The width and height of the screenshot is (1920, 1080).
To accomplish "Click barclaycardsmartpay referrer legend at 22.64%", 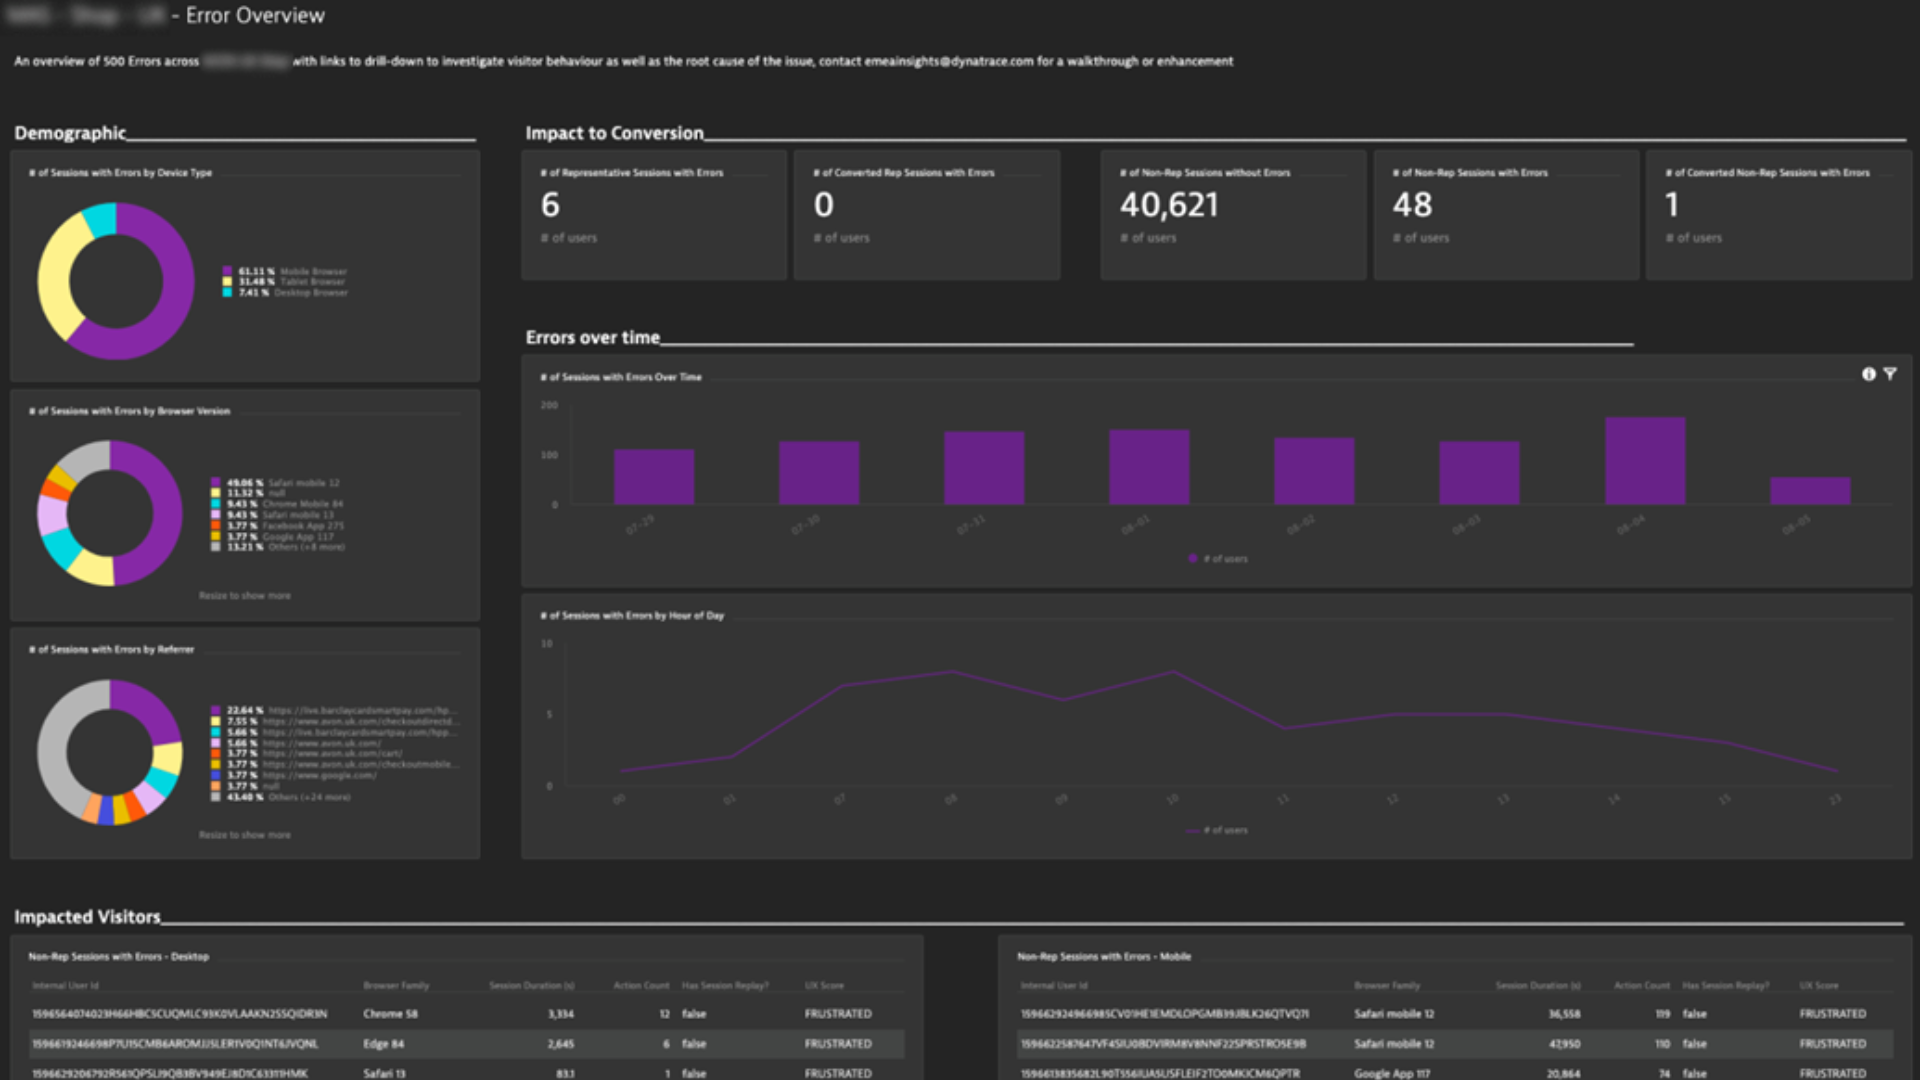I will (x=334, y=711).
